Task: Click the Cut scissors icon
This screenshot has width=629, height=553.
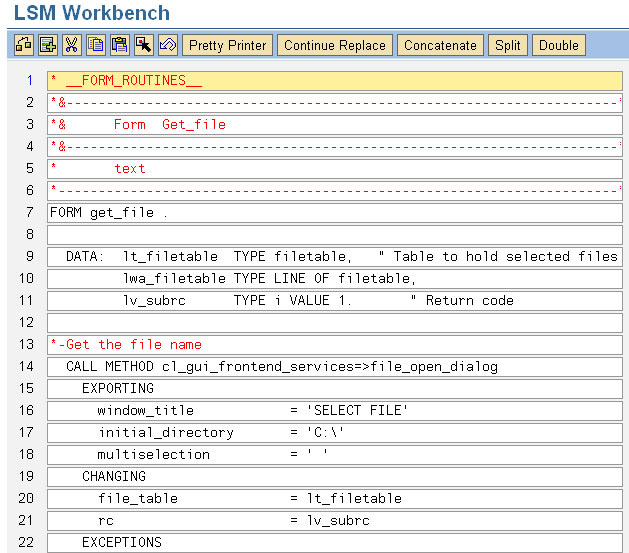Action: 72,45
